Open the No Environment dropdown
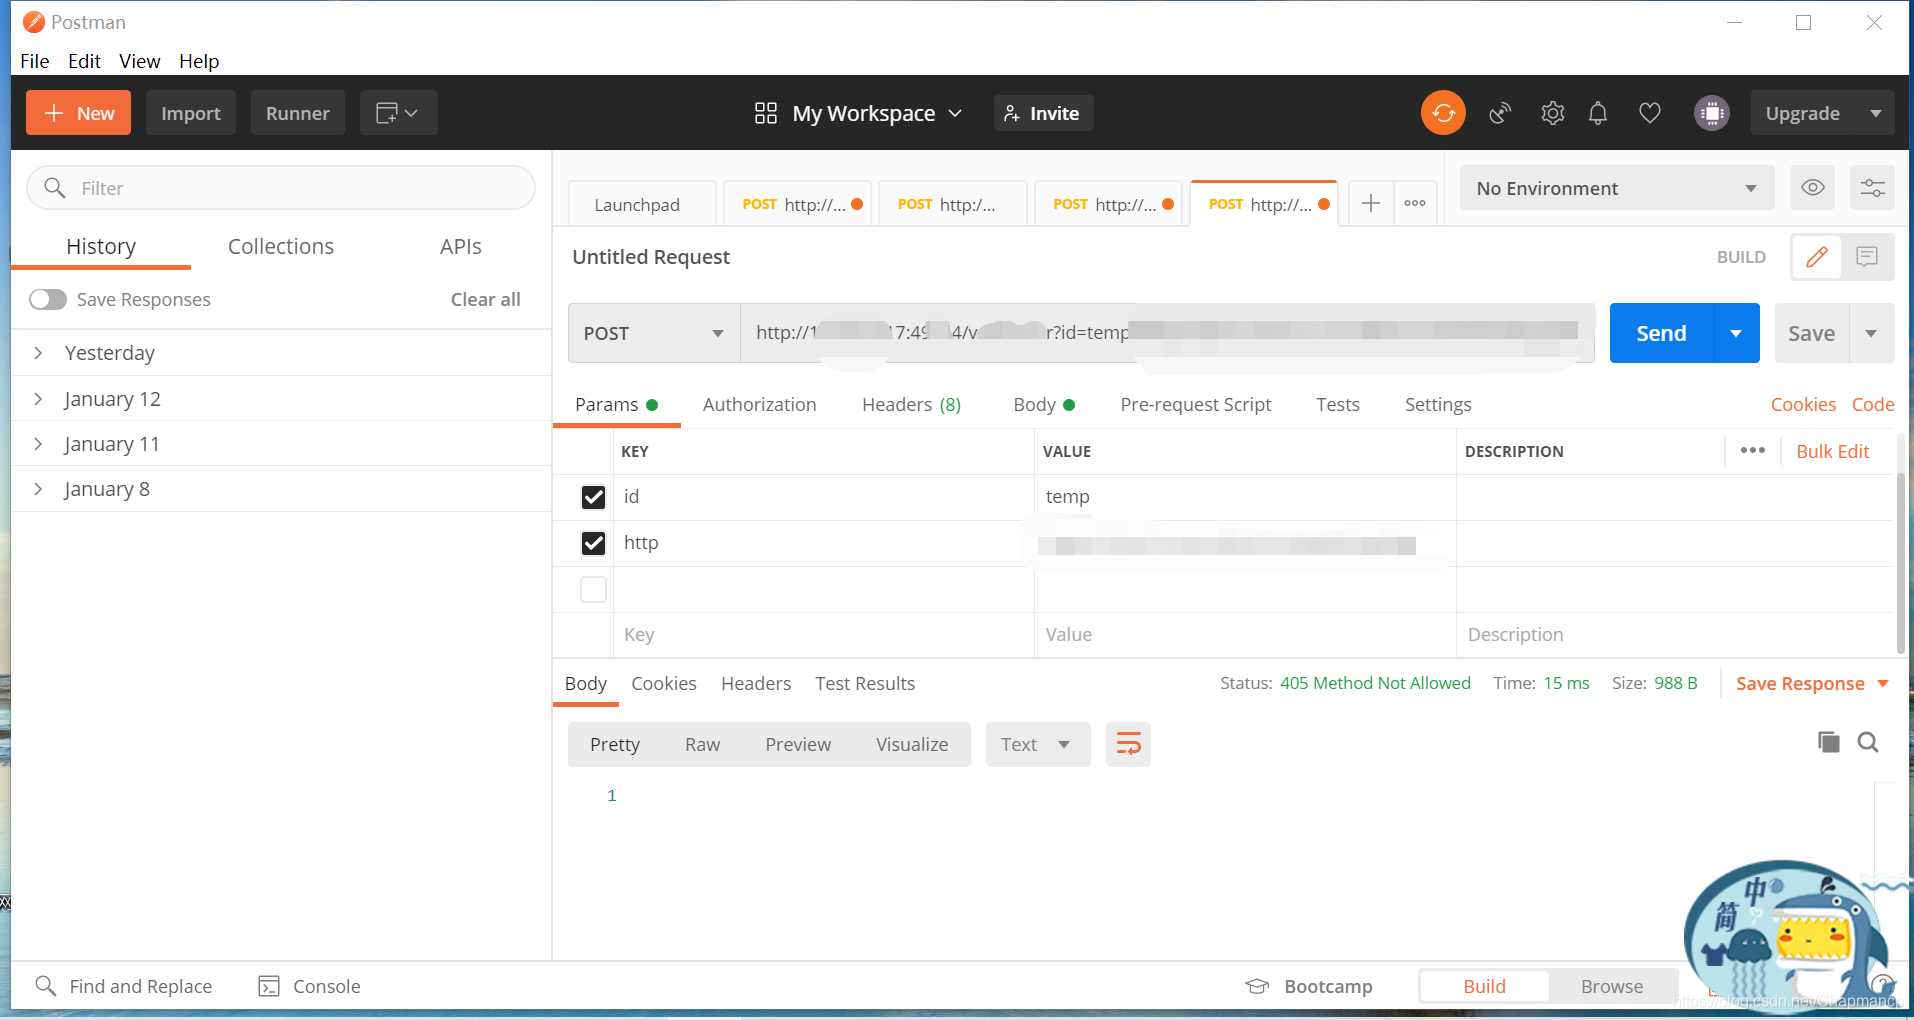This screenshot has height=1020, width=1914. tap(1616, 188)
